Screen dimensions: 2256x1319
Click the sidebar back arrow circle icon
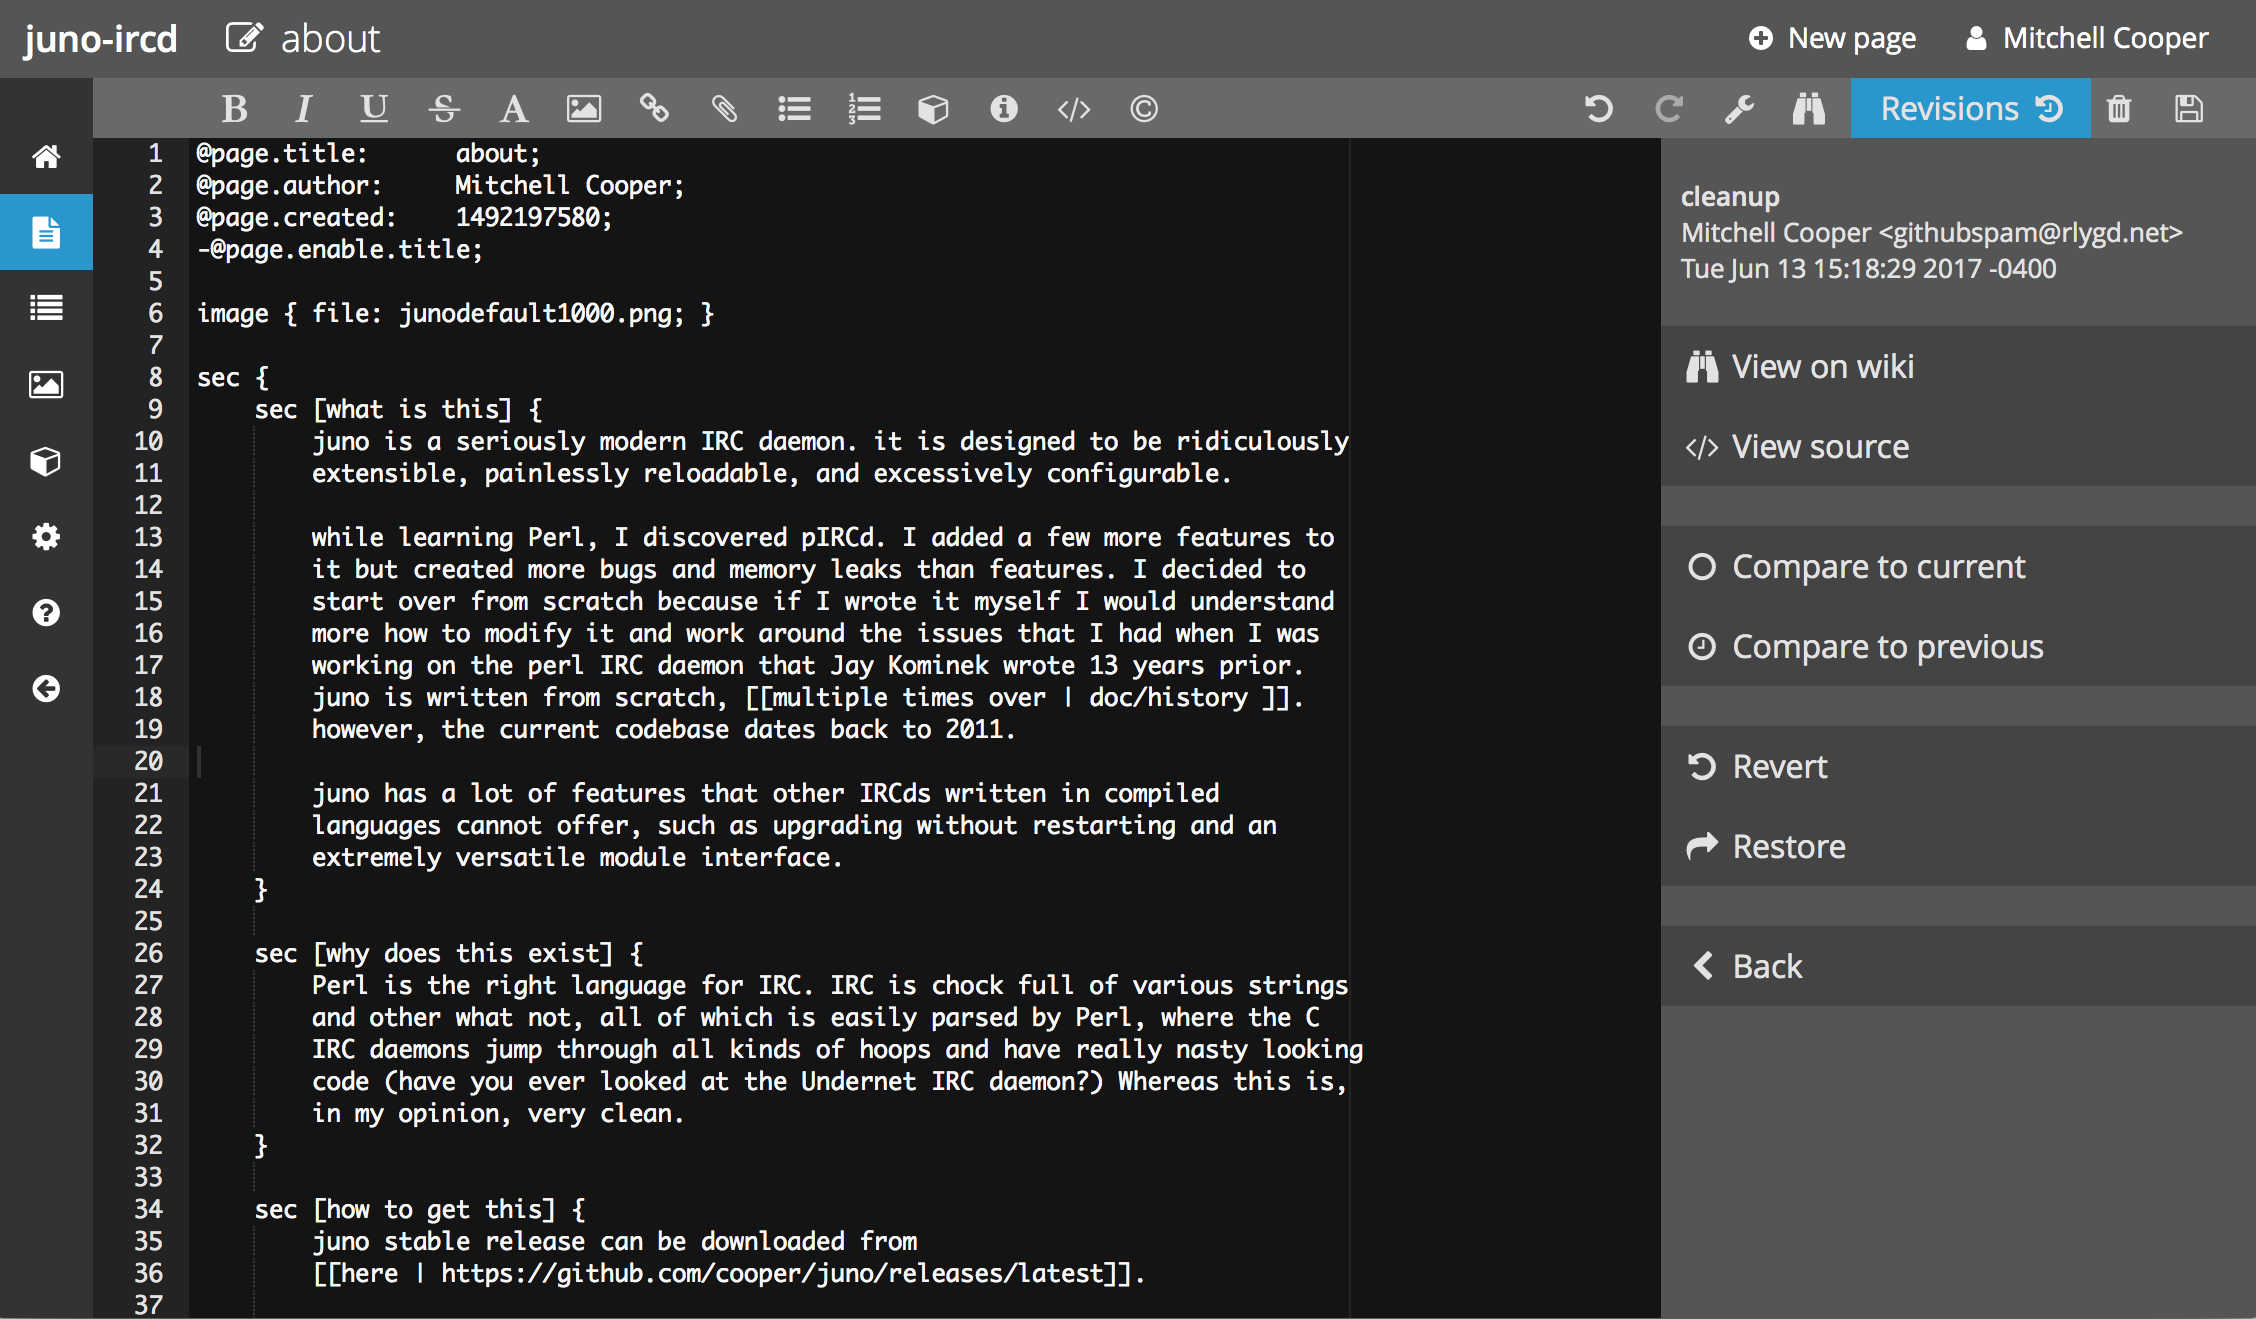46,689
